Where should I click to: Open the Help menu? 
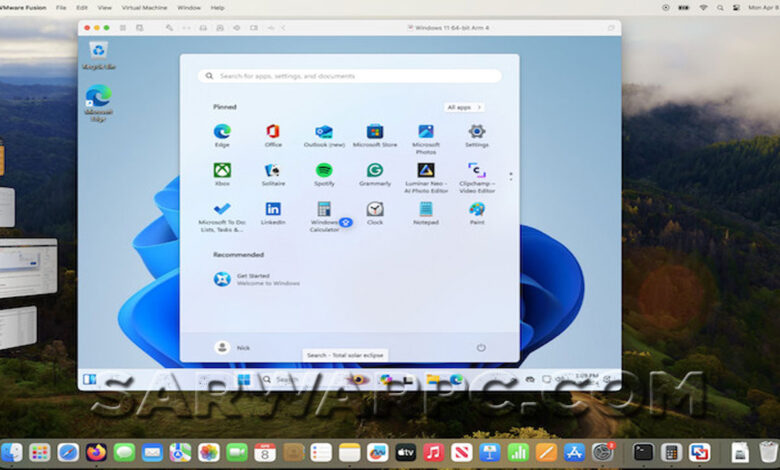pos(217,8)
